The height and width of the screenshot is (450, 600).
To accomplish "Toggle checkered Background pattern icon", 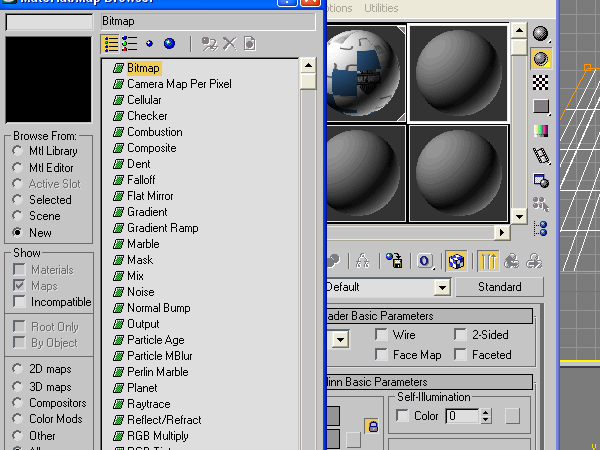I will pyautogui.click(x=540, y=82).
